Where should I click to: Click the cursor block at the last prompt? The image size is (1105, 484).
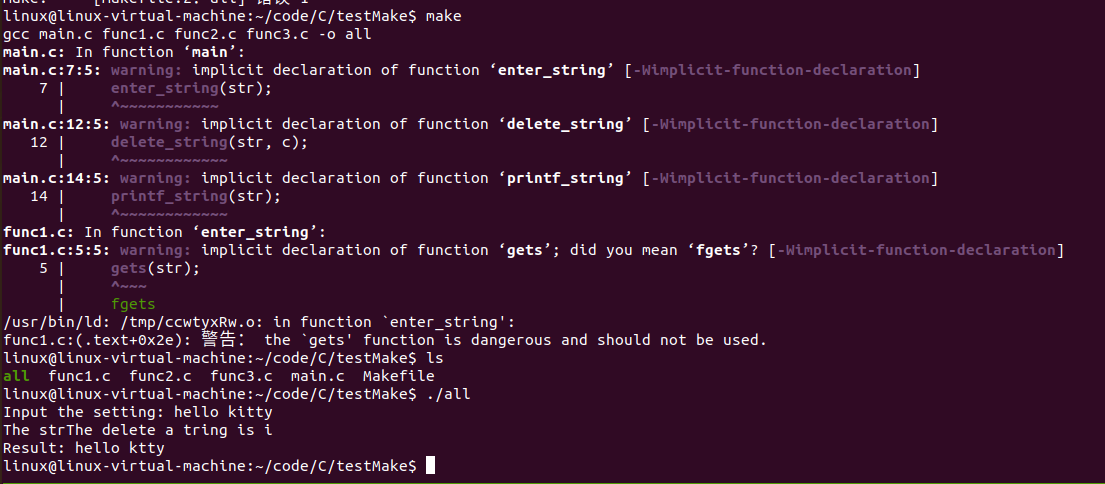430,466
